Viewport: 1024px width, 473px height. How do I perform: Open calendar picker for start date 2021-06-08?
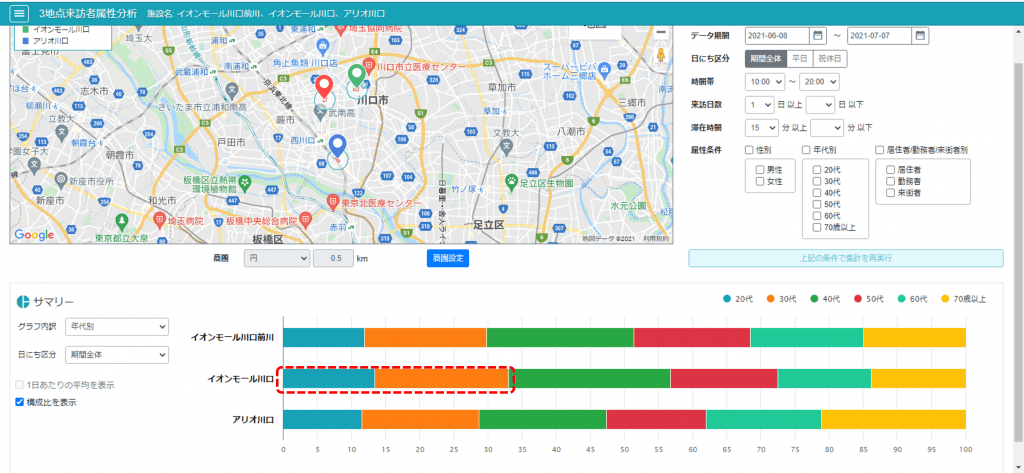[818, 36]
